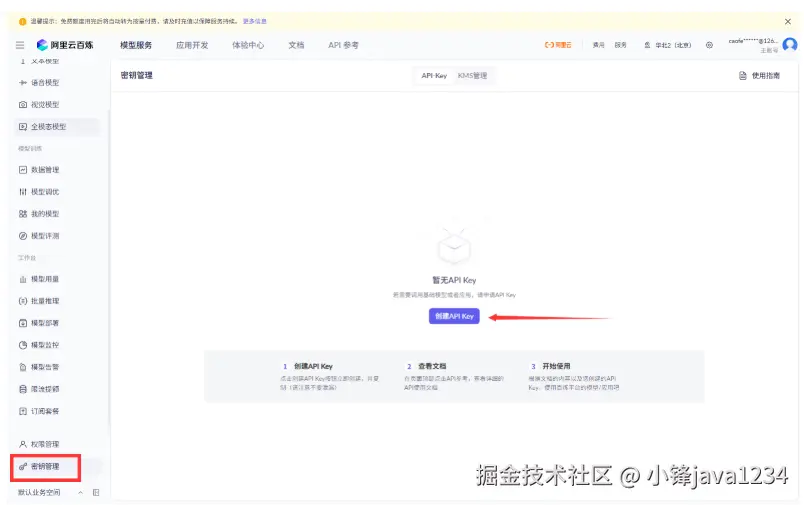
Task: Click the sidebar collapse icon beside 默认业务空间
Action: click(96, 492)
